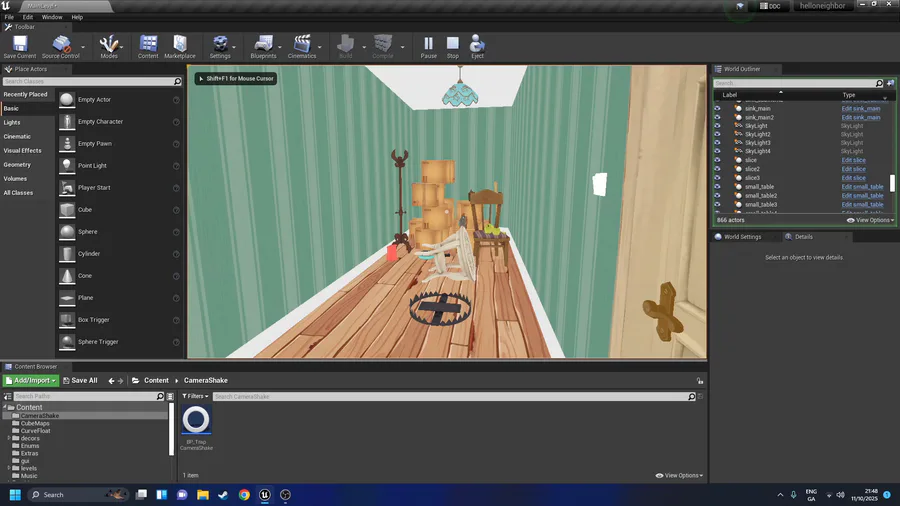
Task: Open the Settings toolbar icon
Action: point(220,47)
